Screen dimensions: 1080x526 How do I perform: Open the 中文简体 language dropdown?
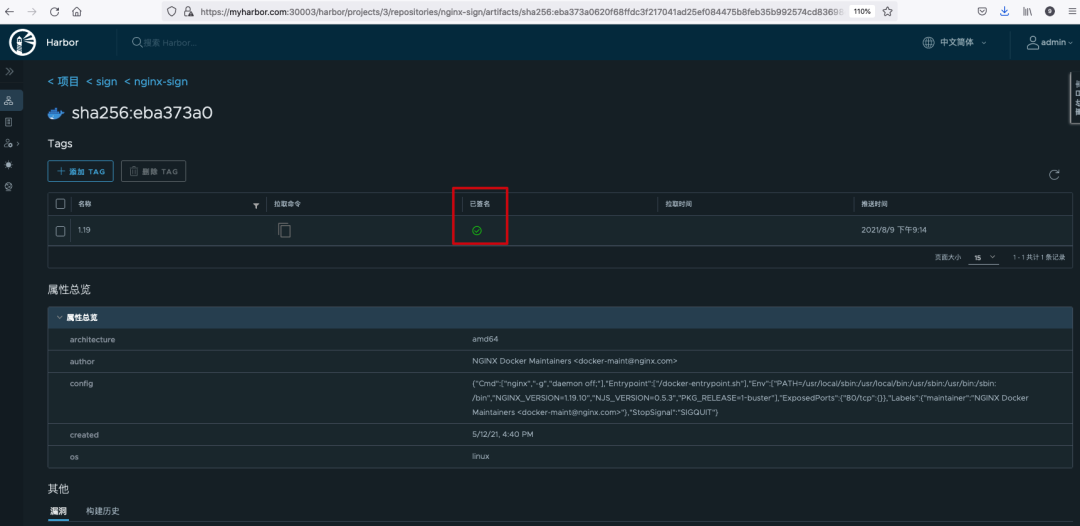pyautogui.click(x=963, y=43)
